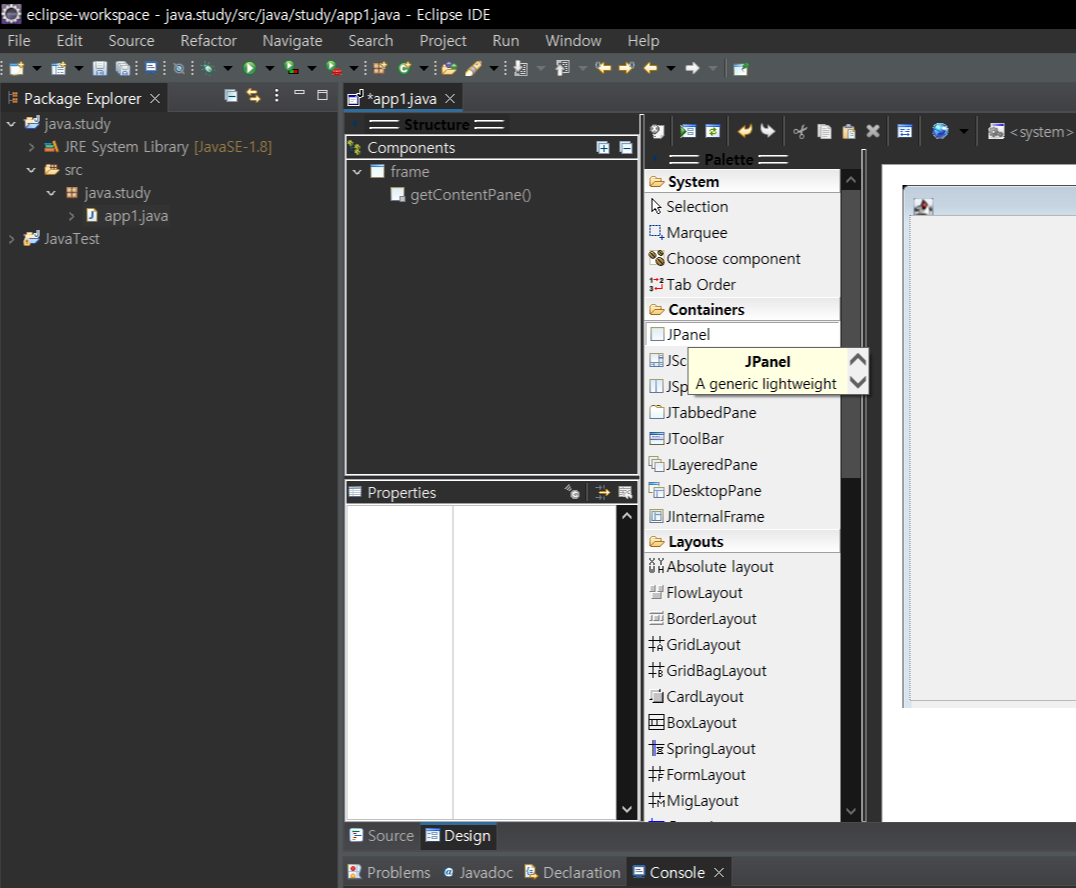Open the Refactor menu

pyautogui.click(x=209, y=40)
